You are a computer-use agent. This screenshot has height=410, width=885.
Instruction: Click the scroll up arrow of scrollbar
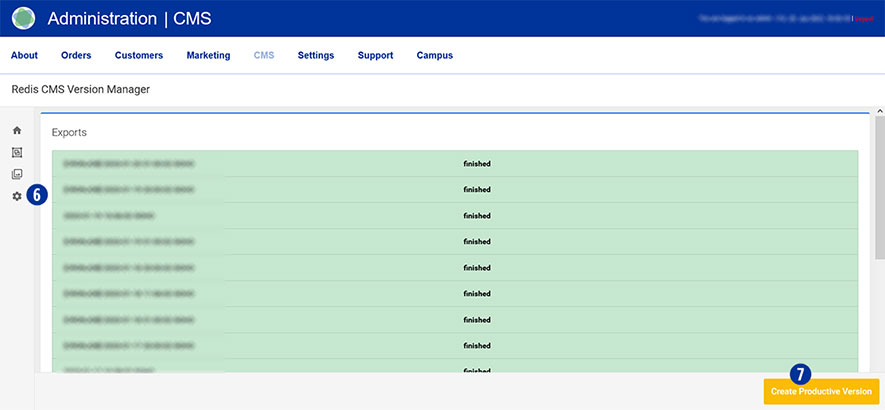879,111
